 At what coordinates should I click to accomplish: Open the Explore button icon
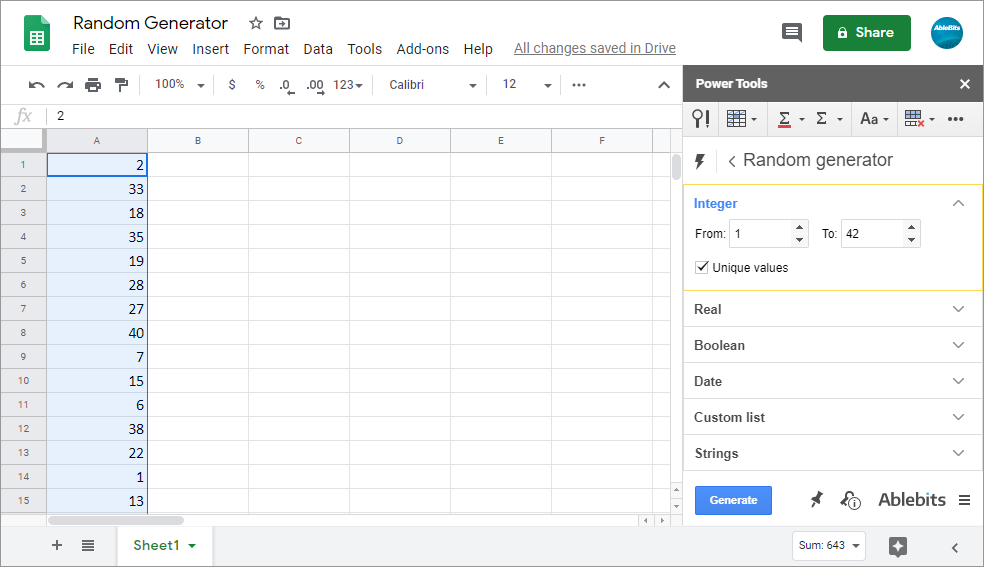coord(898,546)
